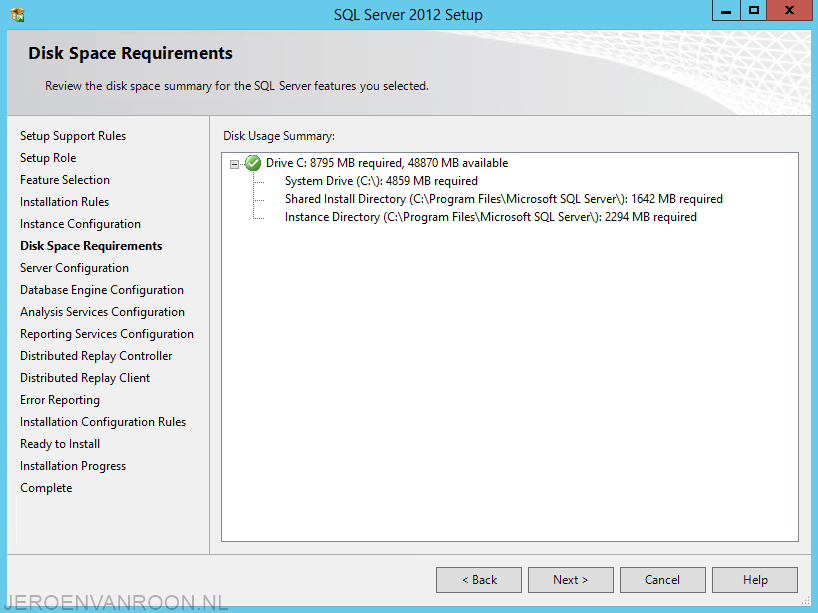This screenshot has height=613, width=818.
Task: Select the 'System Drive (C:\): 4859 MB required' row
Action: (381, 181)
